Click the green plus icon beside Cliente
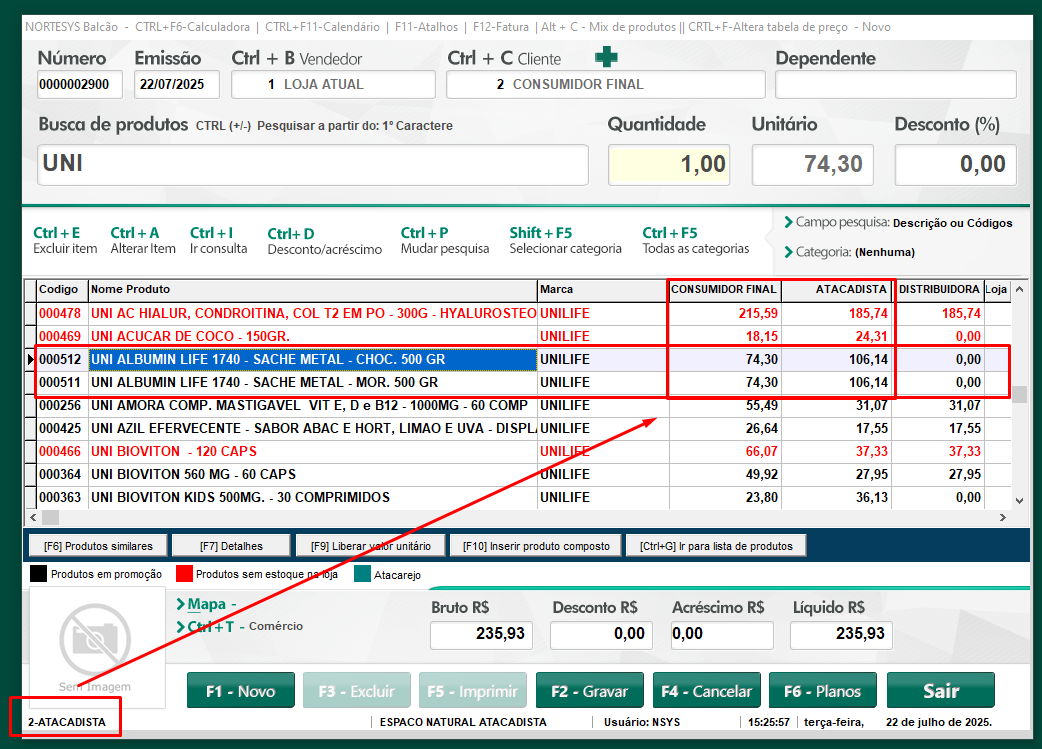The image size is (1042, 749). coord(607,58)
